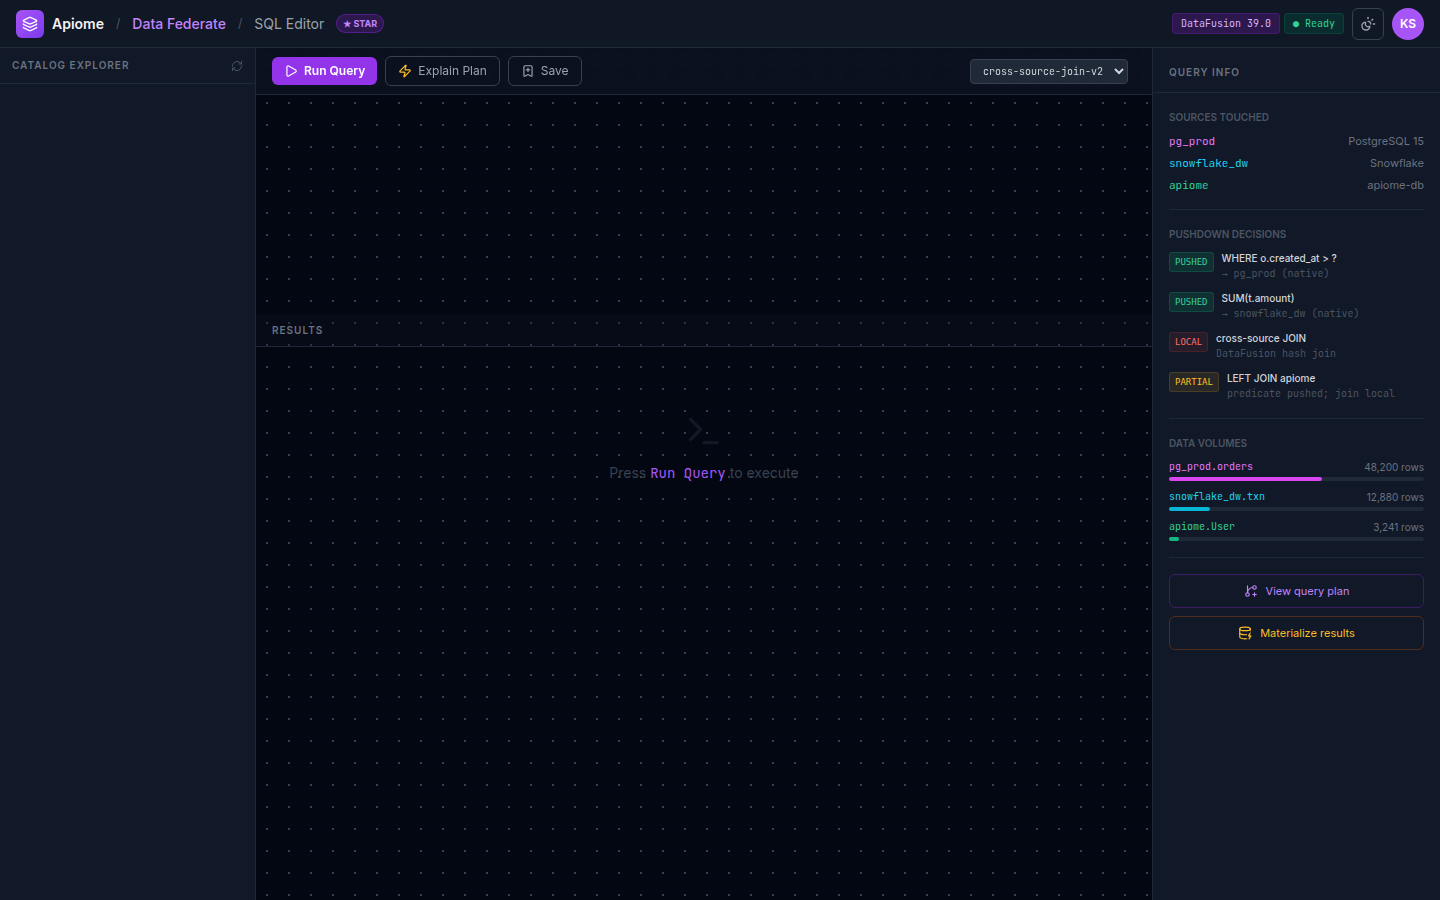Click the apiome.User volume bar

(1296, 539)
